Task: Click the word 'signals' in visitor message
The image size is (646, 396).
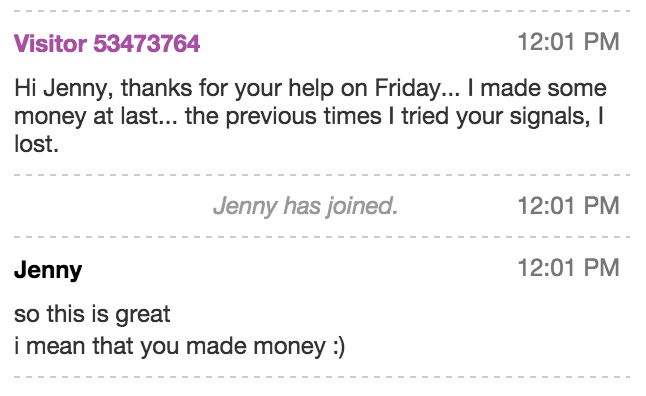Action: 548,117
